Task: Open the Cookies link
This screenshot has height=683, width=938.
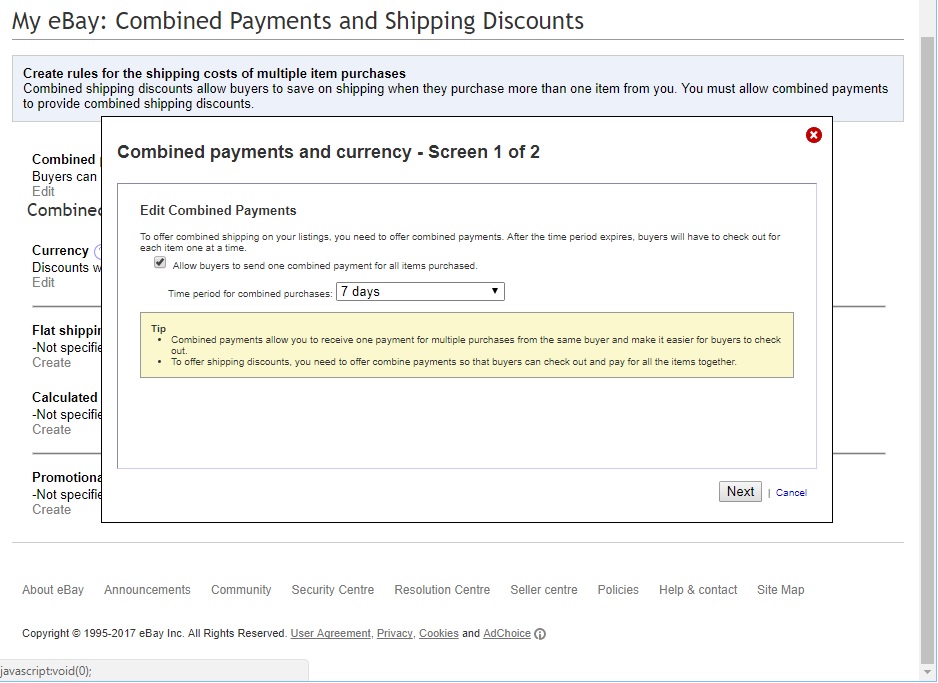Action: pos(438,633)
